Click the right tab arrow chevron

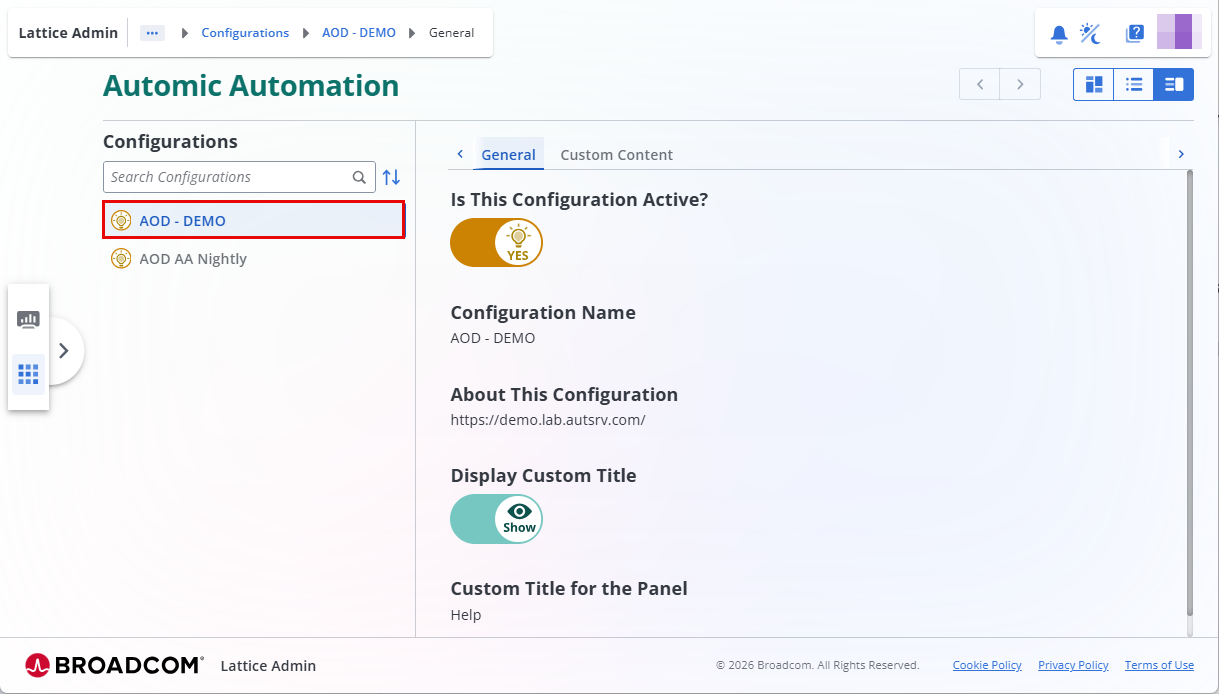pyautogui.click(x=1181, y=154)
